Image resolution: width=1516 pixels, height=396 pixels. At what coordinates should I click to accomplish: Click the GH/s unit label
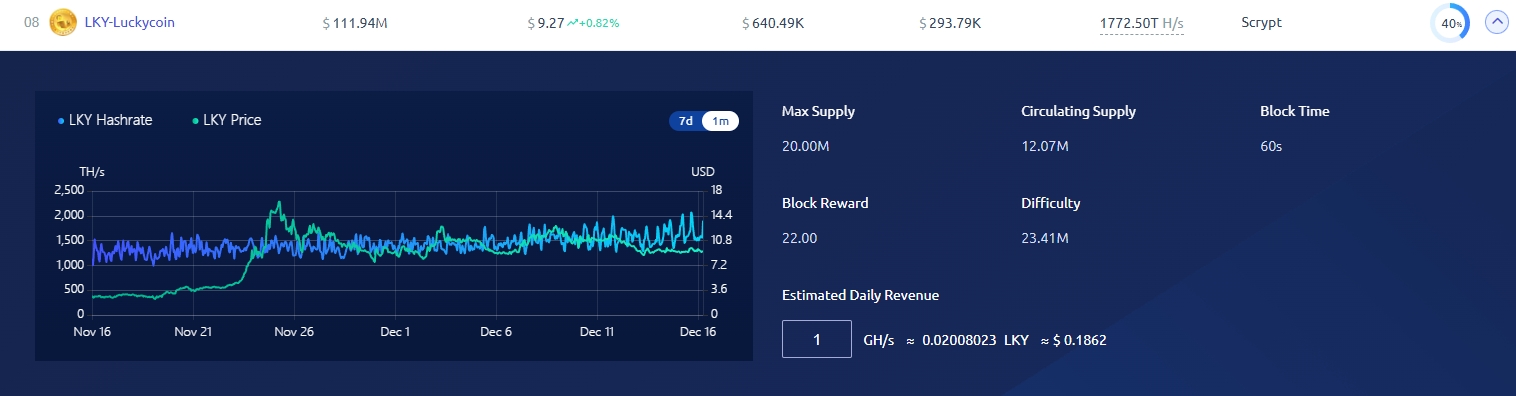pyautogui.click(x=880, y=340)
